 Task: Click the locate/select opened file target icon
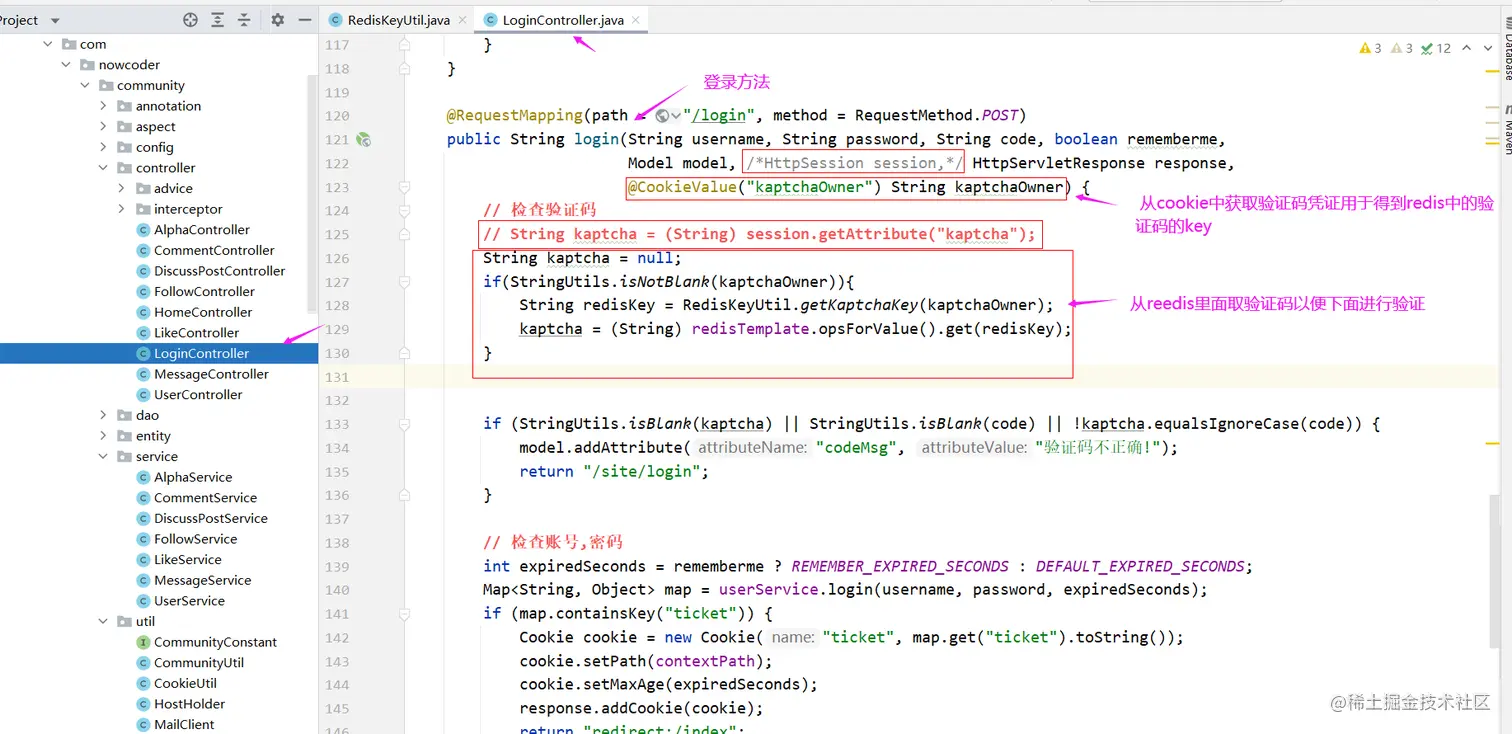point(190,20)
